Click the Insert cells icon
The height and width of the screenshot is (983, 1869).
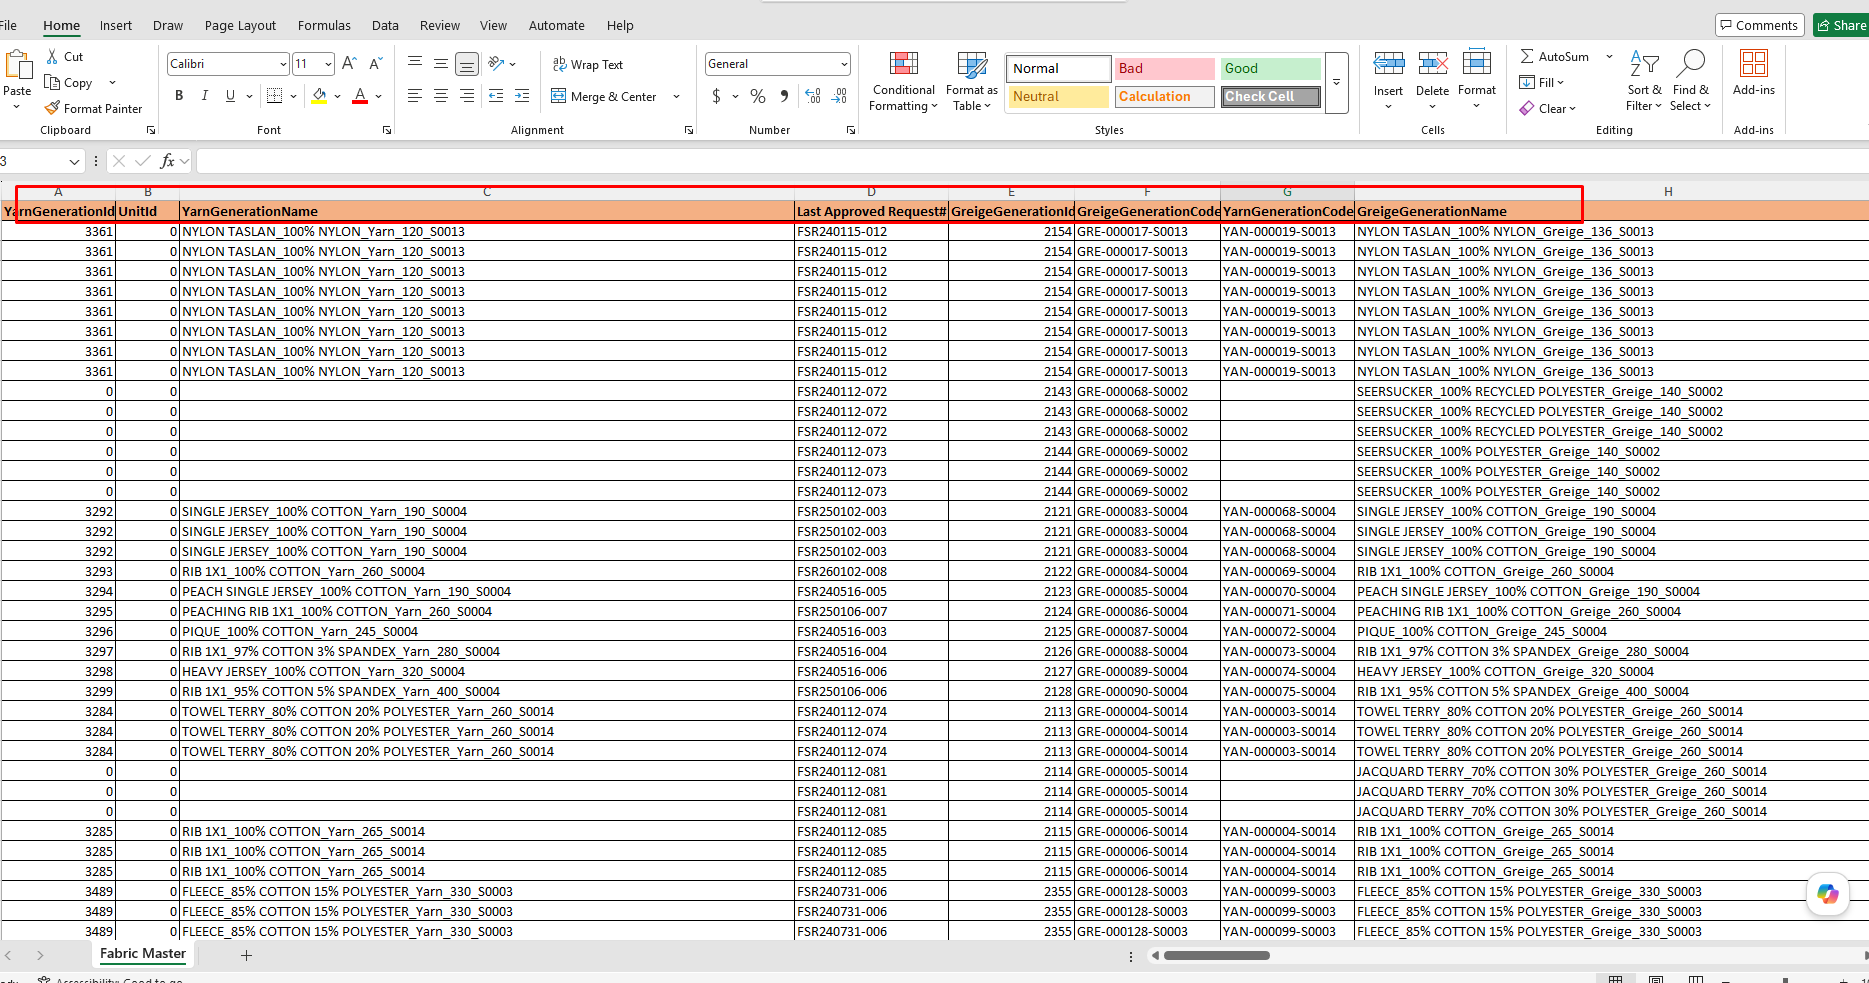click(x=1388, y=64)
